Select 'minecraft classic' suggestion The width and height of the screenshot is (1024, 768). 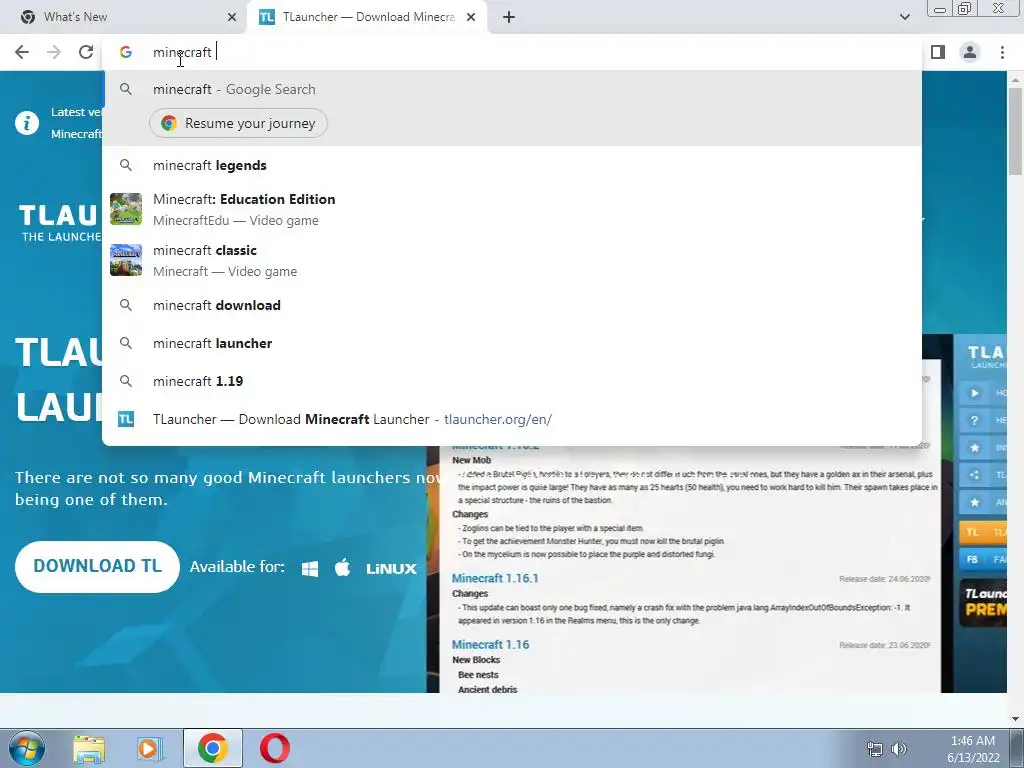pos(511,261)
